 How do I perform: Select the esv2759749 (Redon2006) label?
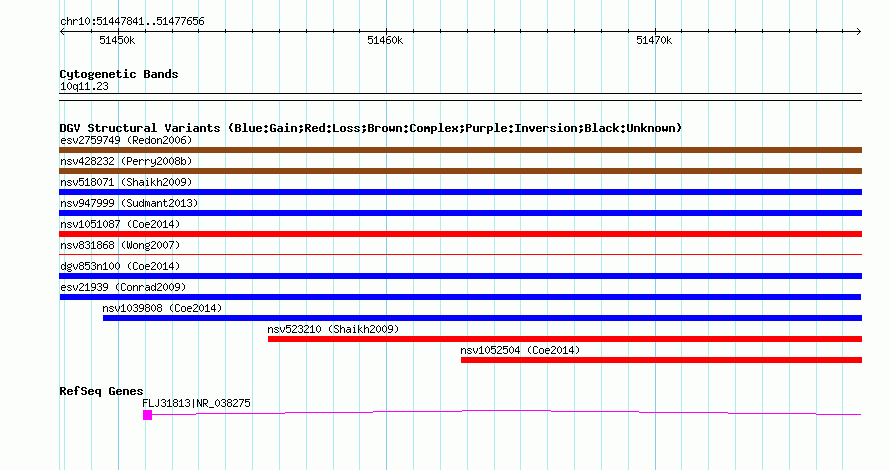pos(126,140)
